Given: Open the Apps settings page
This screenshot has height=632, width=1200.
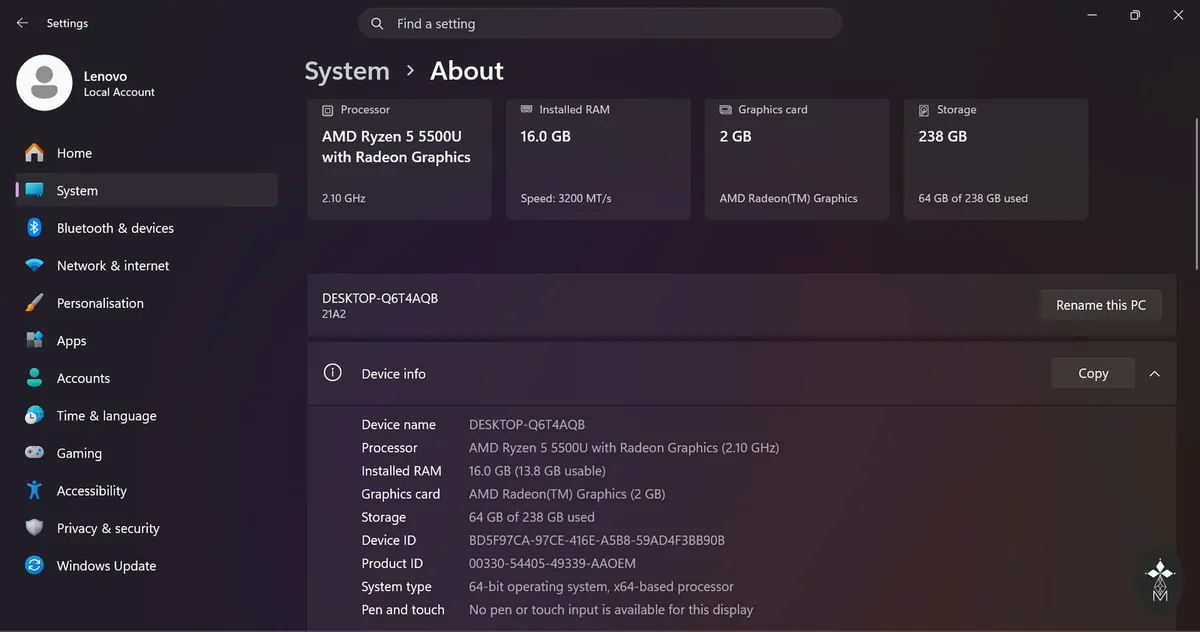Looking at the screenshot, I should click(x=147, y=340).
